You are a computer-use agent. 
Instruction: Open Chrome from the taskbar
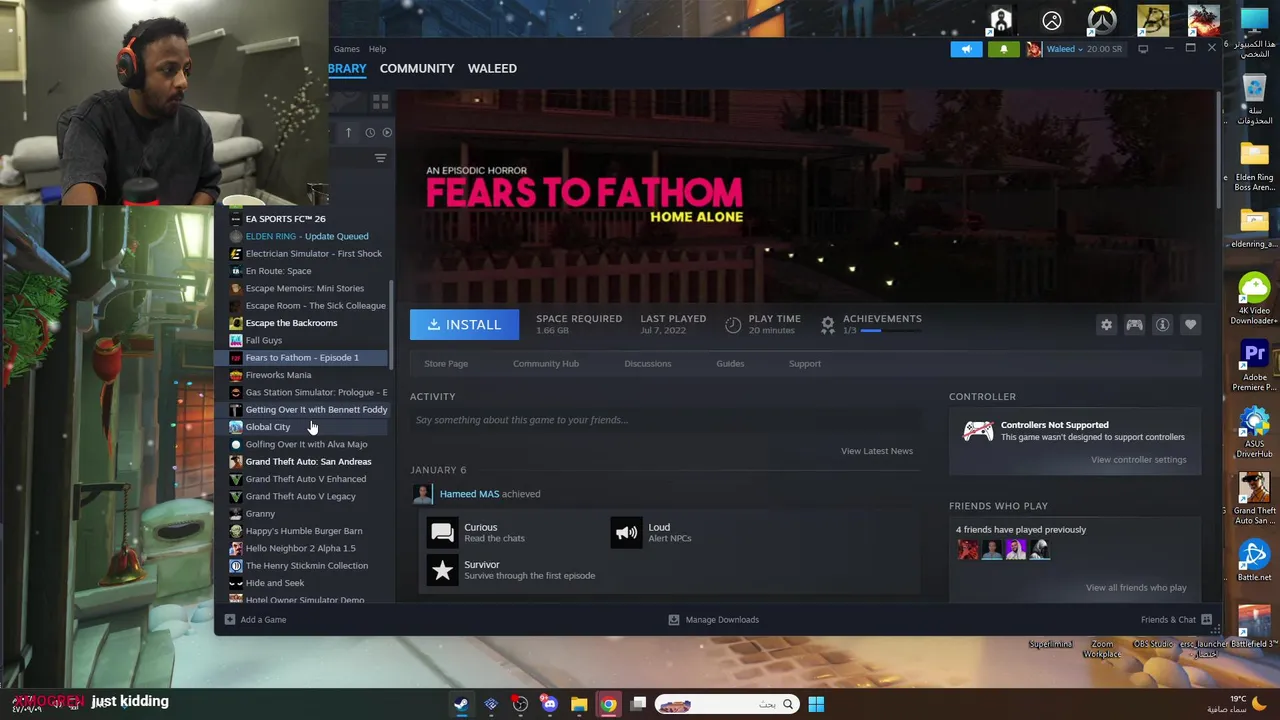point(608,704)
